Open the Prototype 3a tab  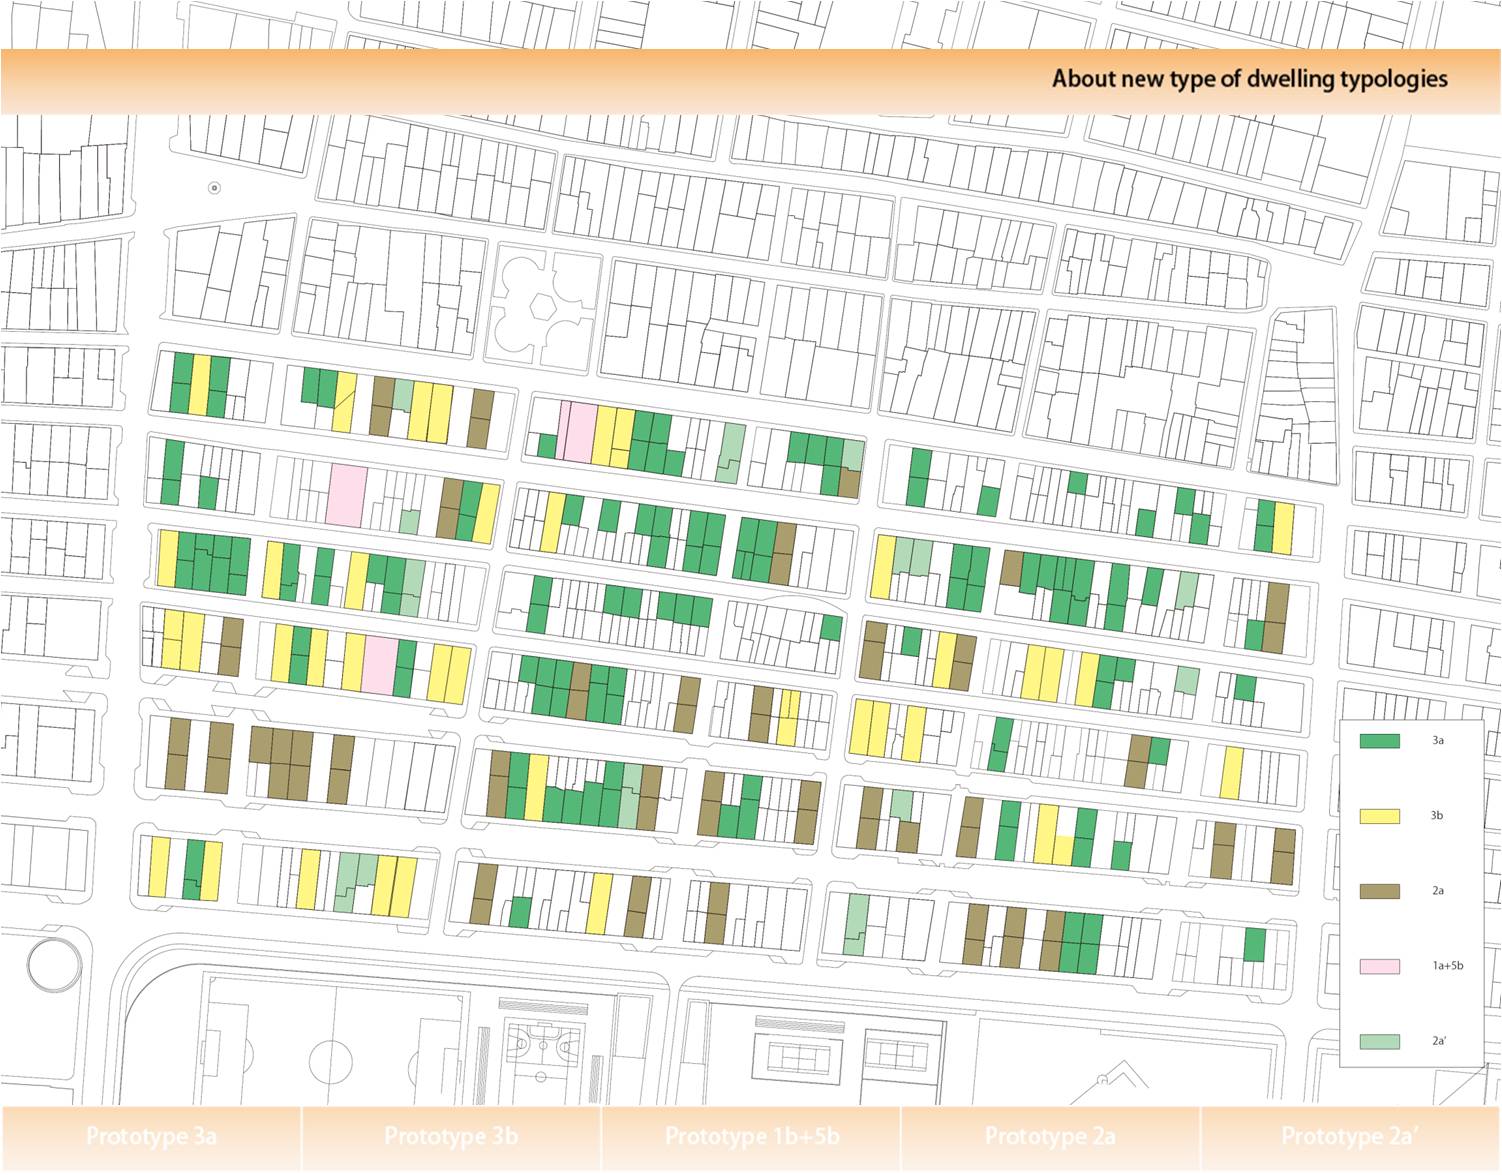[151, 1137]
